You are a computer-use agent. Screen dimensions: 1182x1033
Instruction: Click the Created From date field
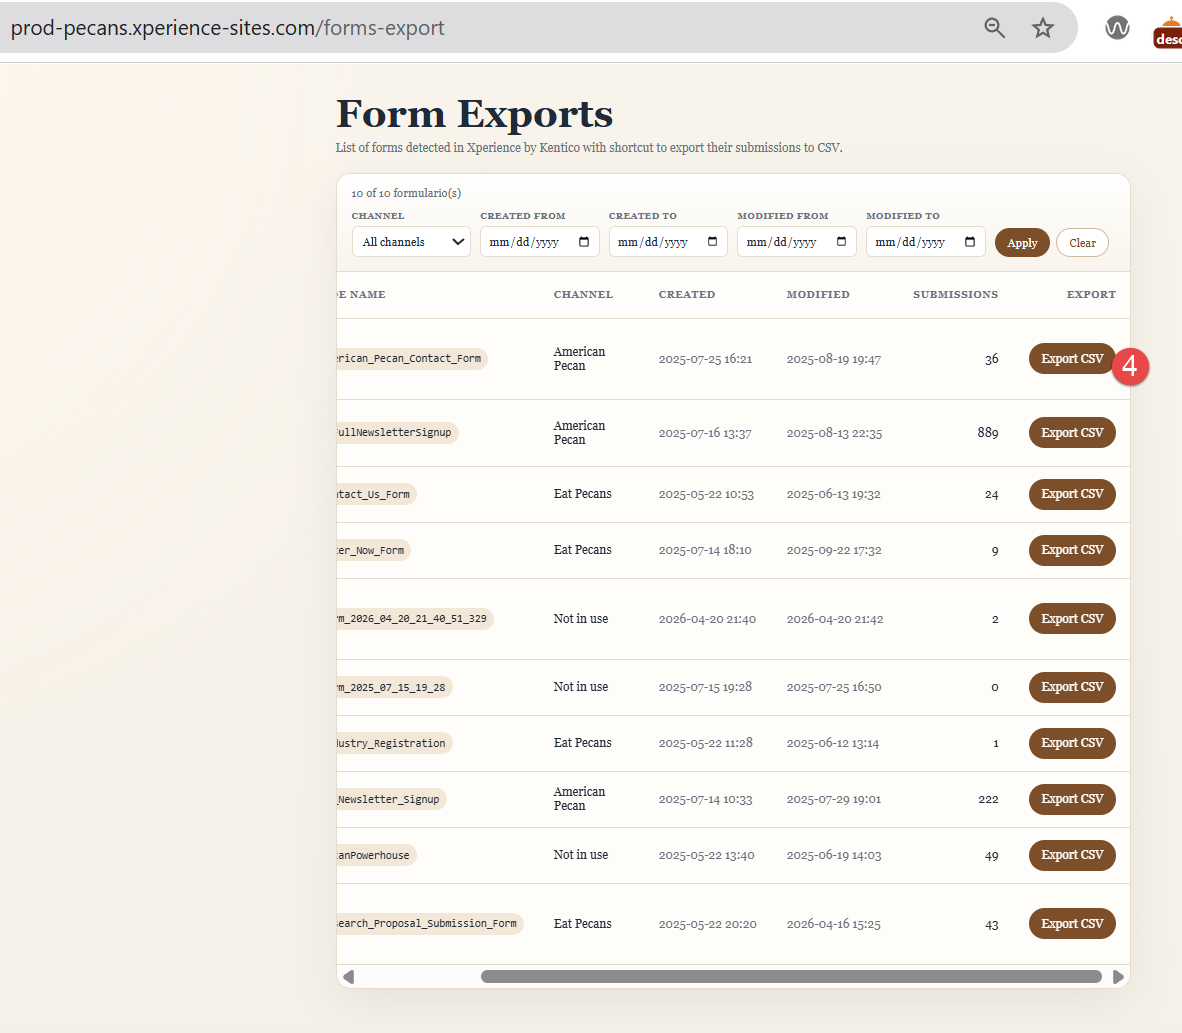tap(539, 242)
